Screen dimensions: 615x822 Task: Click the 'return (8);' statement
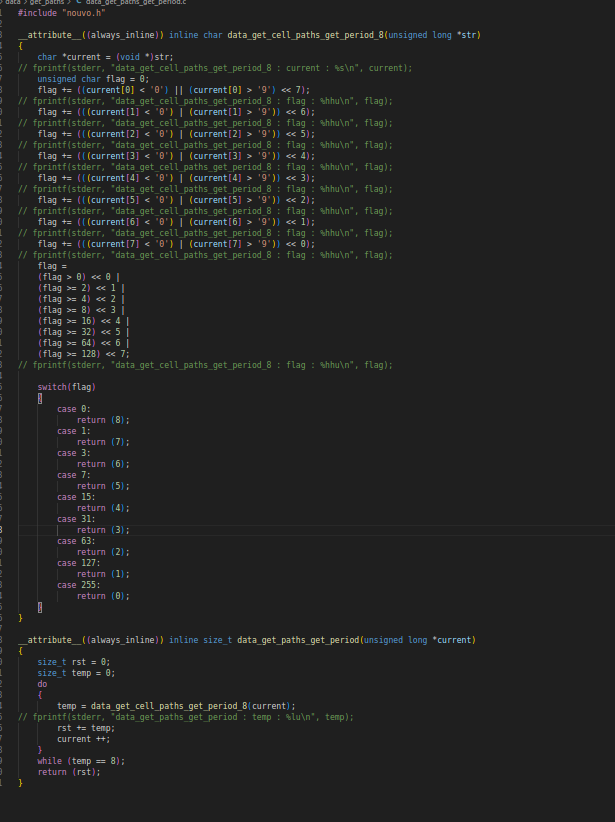tap(103, 420)
